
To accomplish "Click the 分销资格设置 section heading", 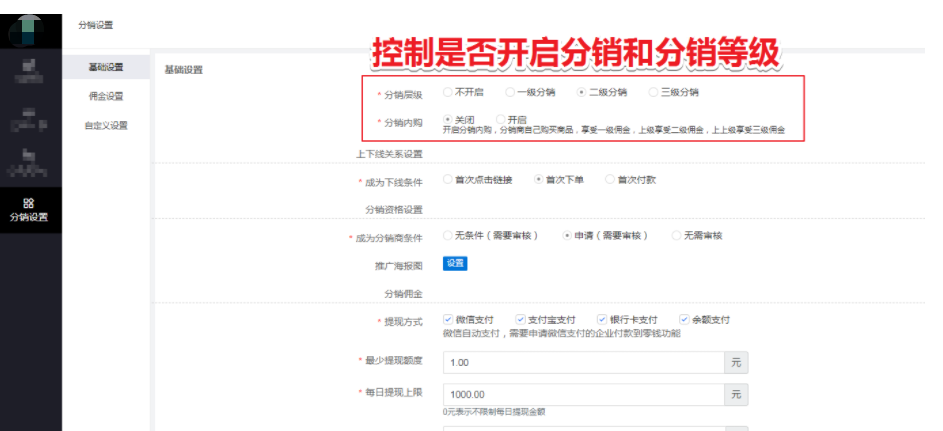I will point(394,210).
